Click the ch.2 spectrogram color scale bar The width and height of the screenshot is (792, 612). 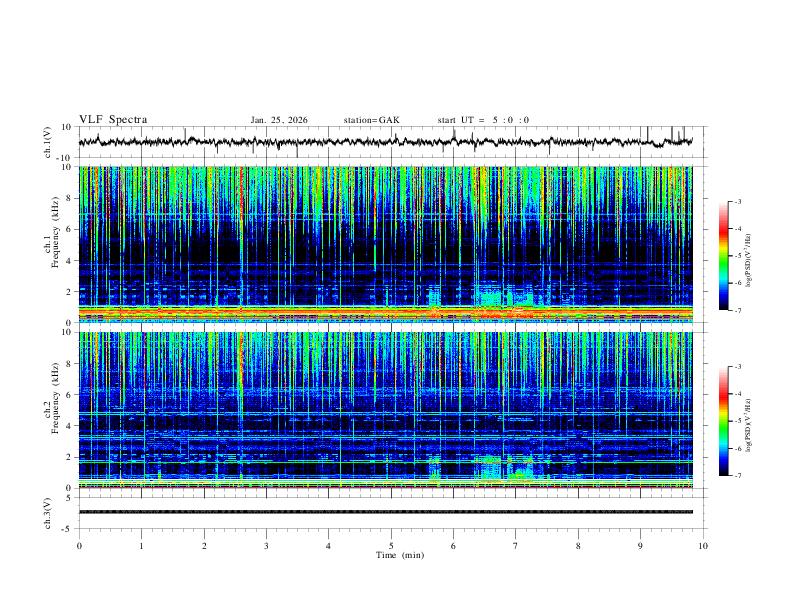coord(723,421)
